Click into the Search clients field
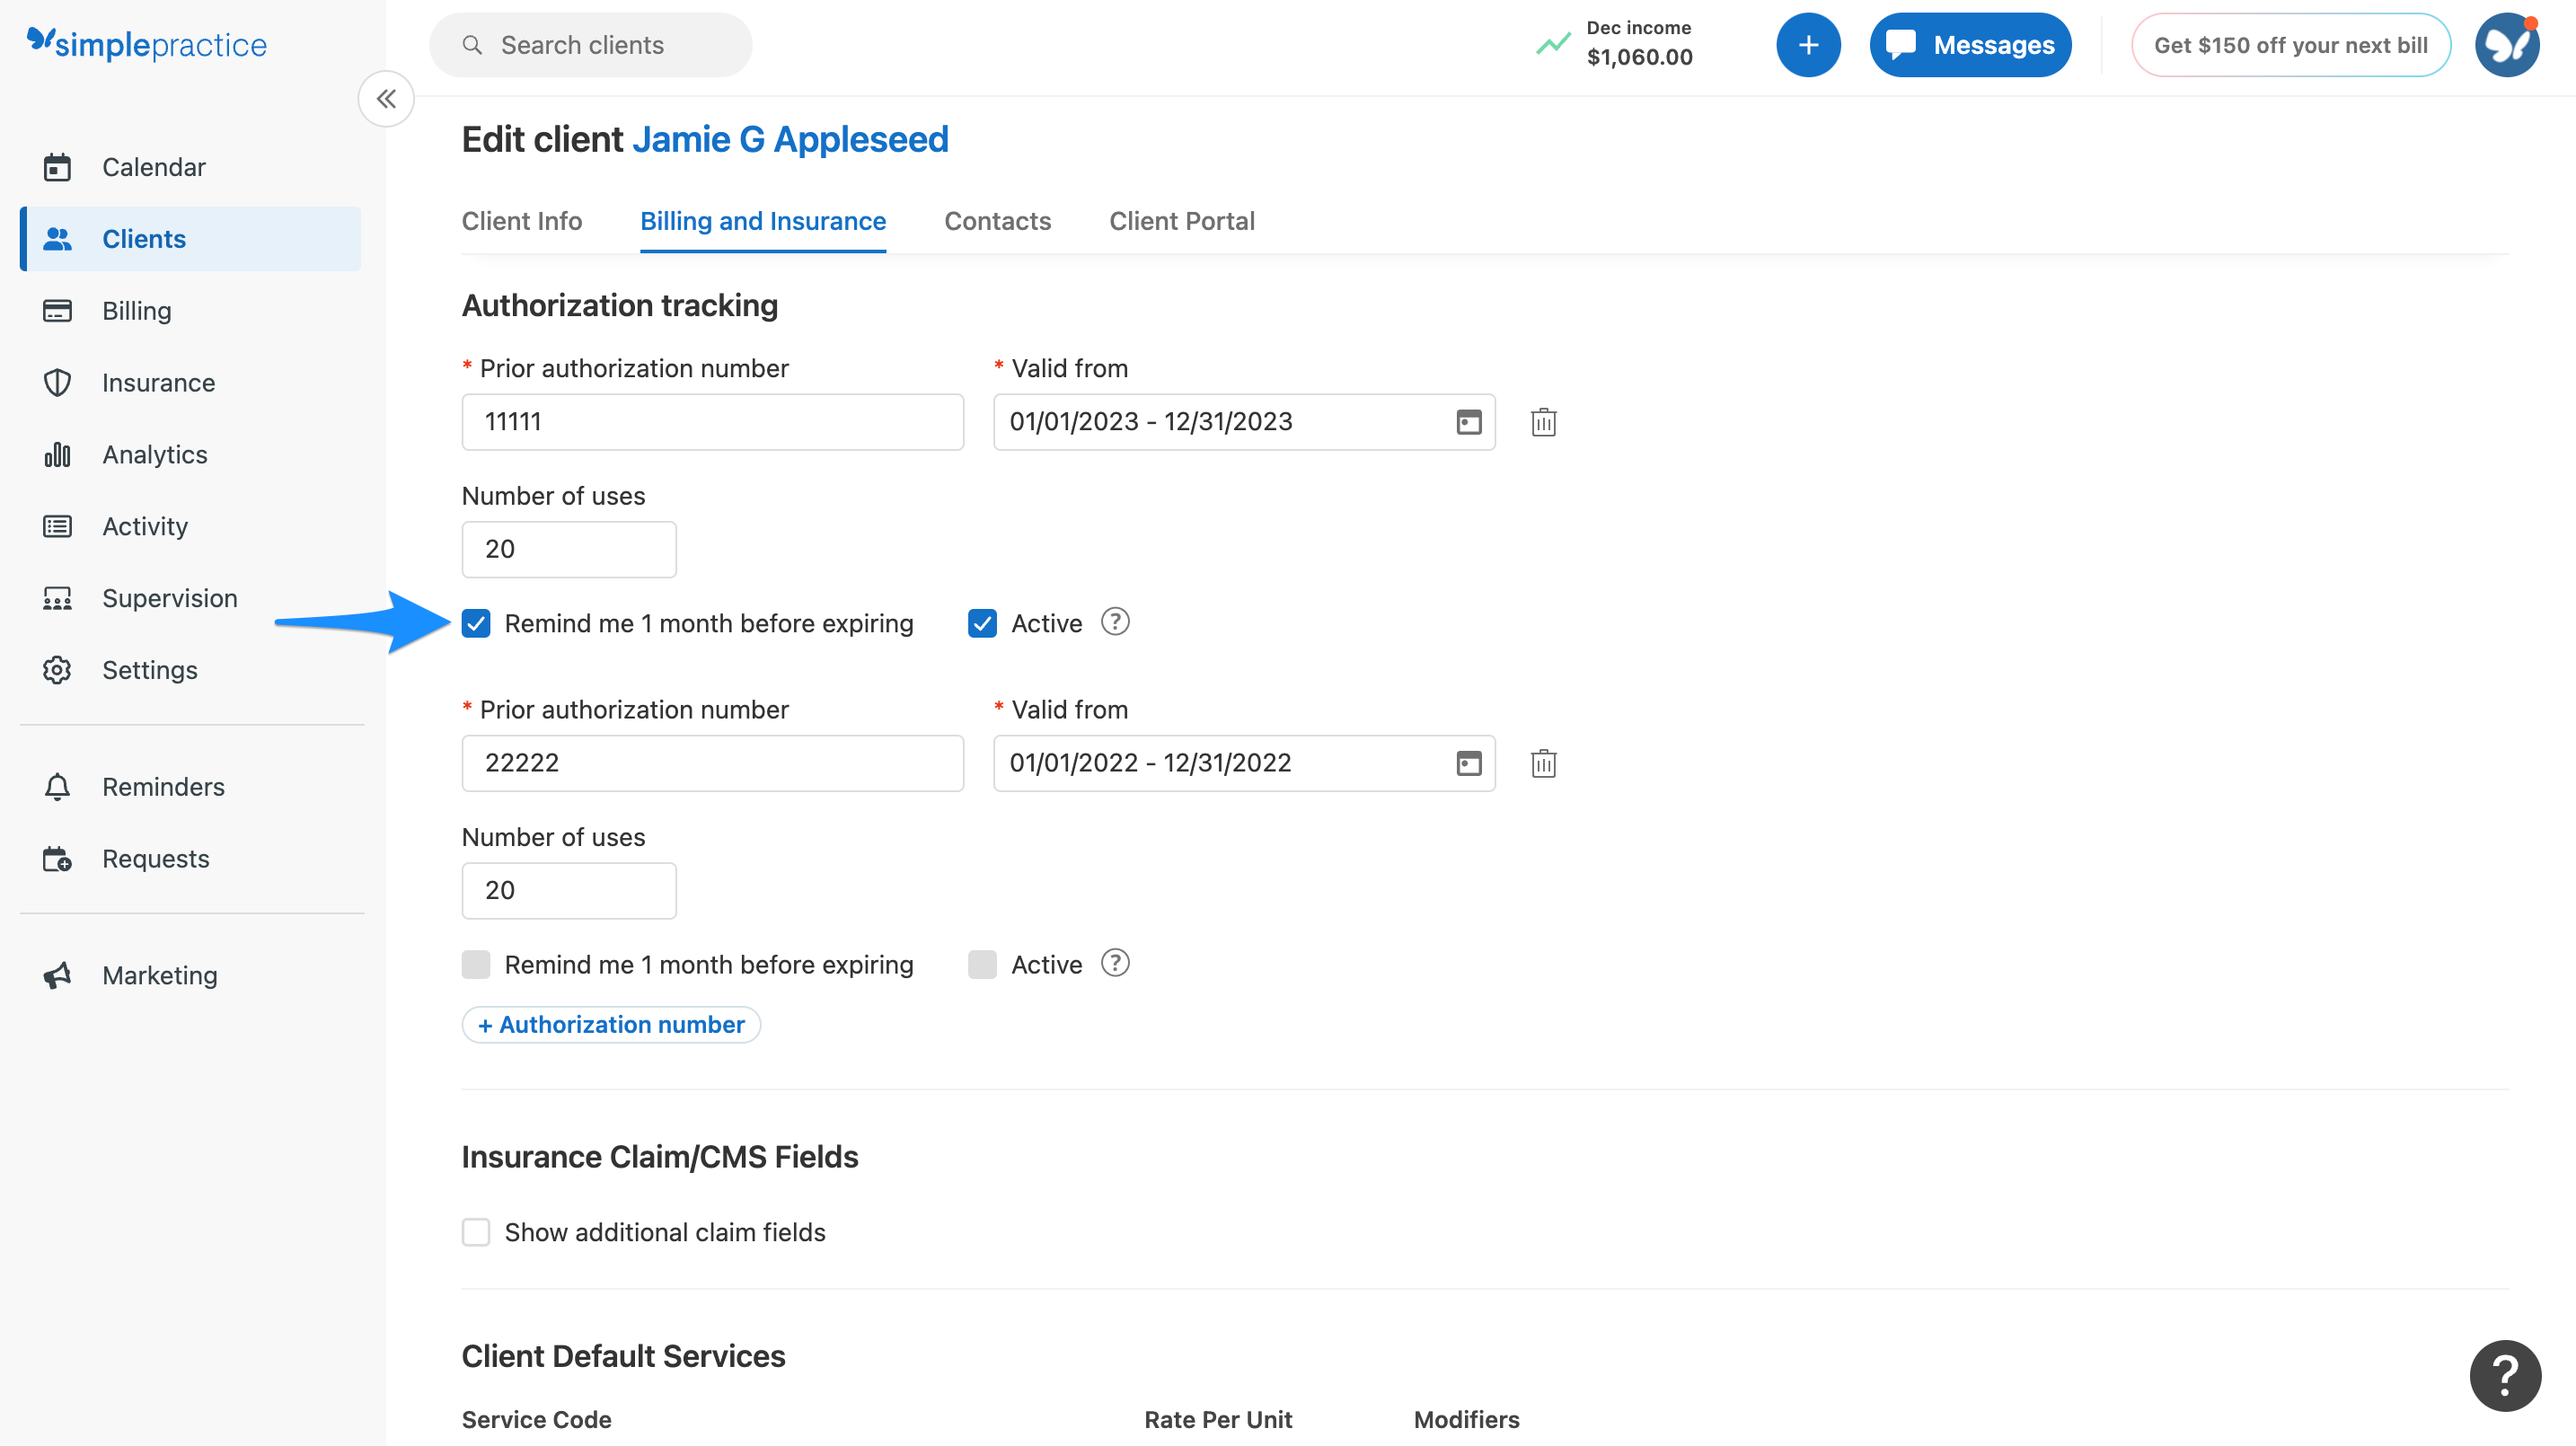The image size is (2576, 1446). point(590,44)
